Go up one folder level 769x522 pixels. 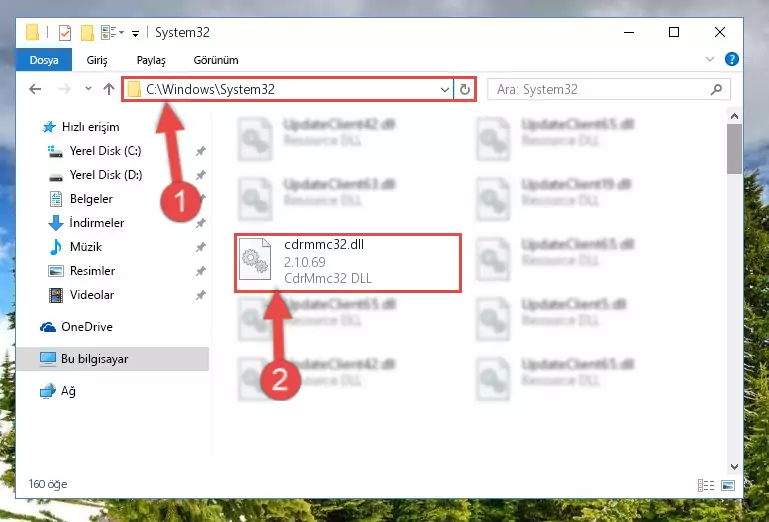tap(109, 89)
